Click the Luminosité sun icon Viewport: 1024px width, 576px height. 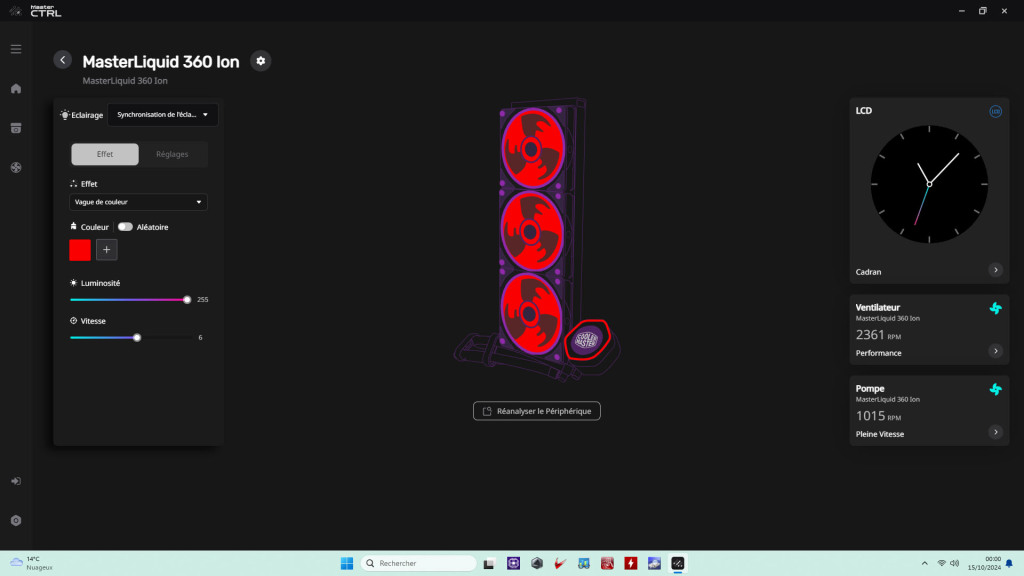[x=73, y=283]
